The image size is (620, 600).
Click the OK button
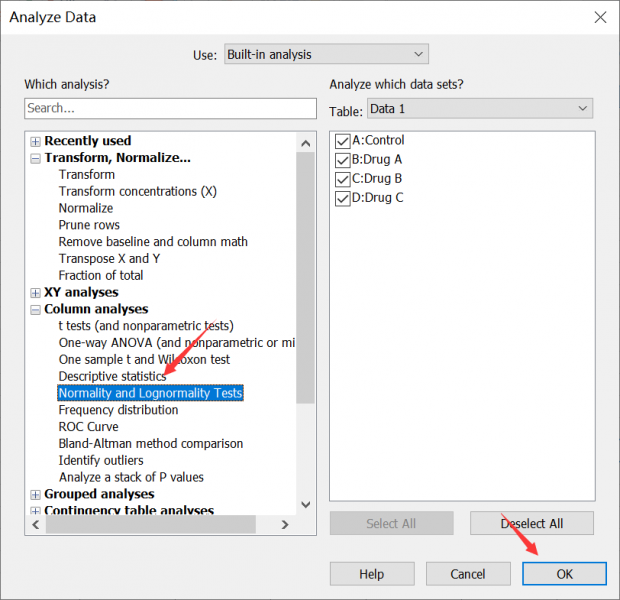564,574
